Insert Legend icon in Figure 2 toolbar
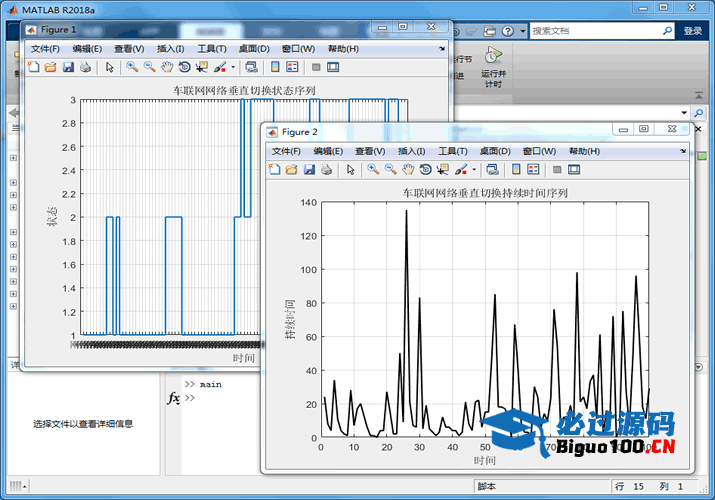Screen dimensions: 715x500 pyautogui.click(x=533, y=170)
